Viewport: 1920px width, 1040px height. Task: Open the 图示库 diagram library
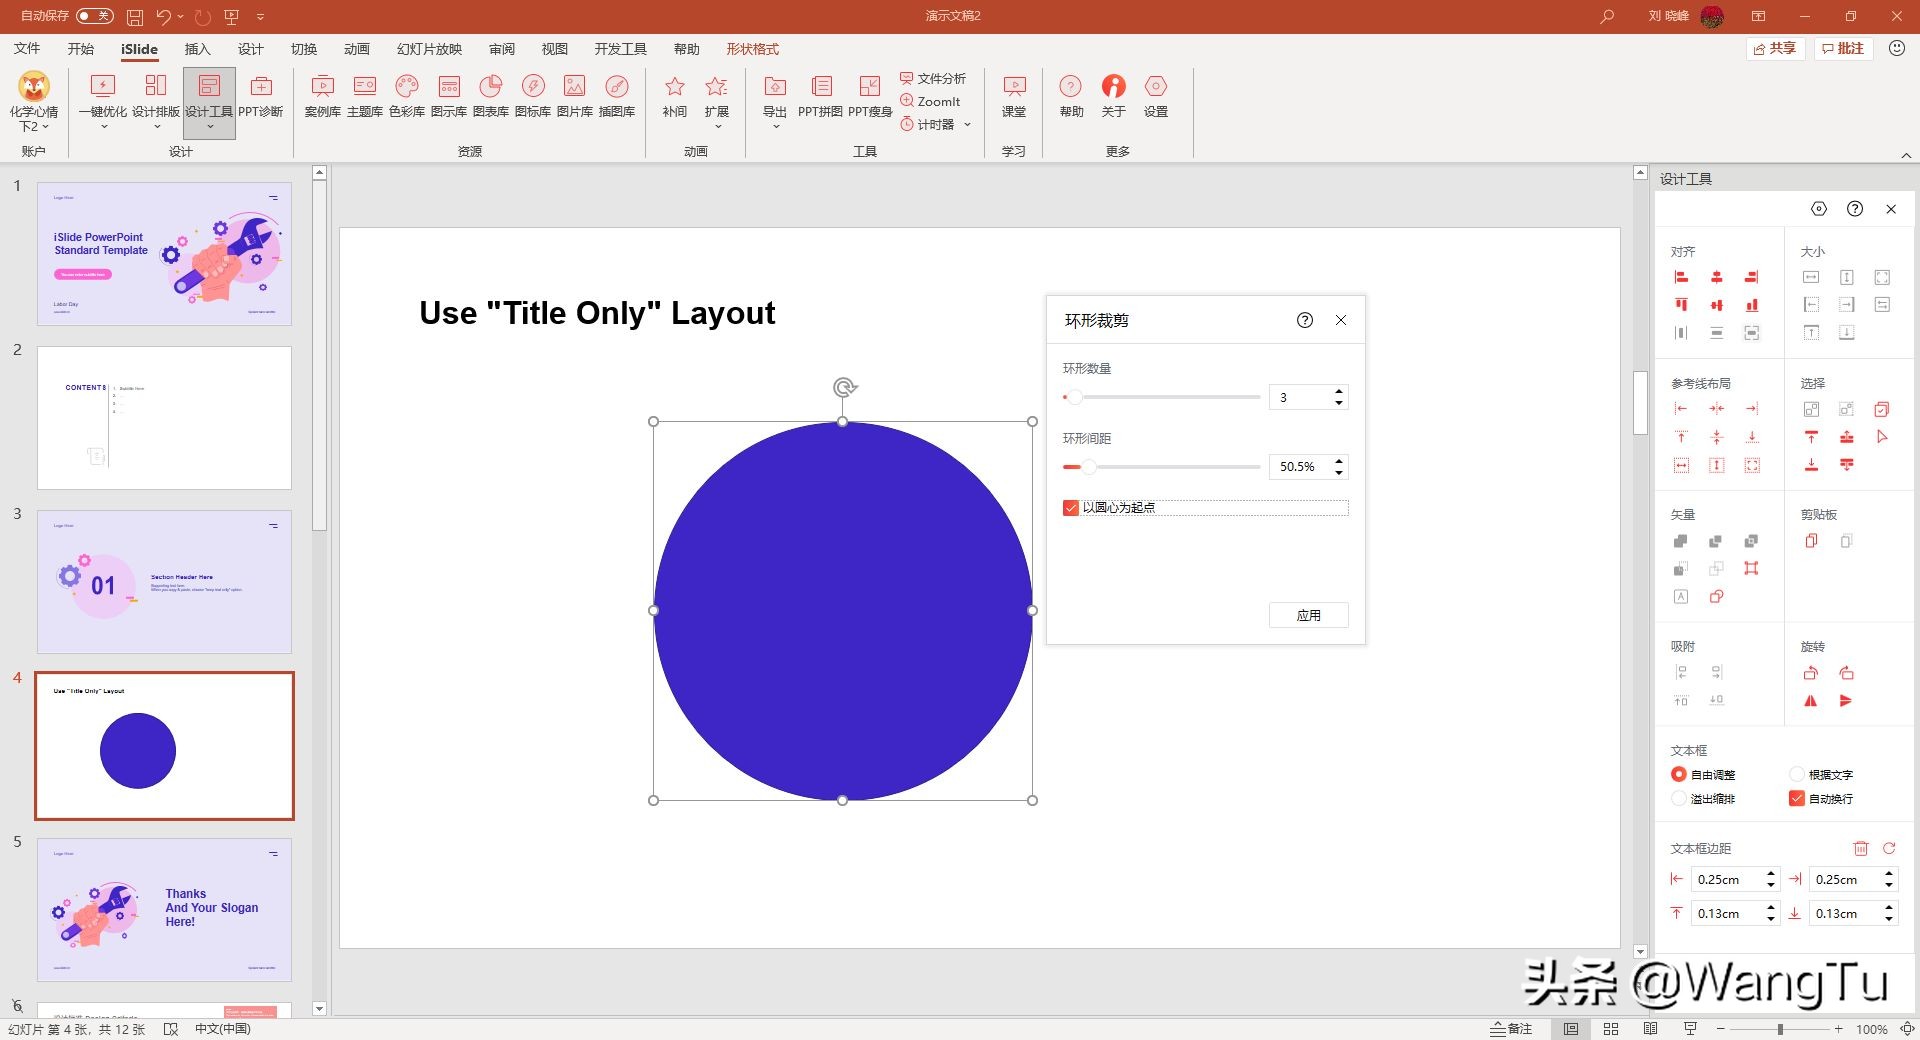pos(448,96)
